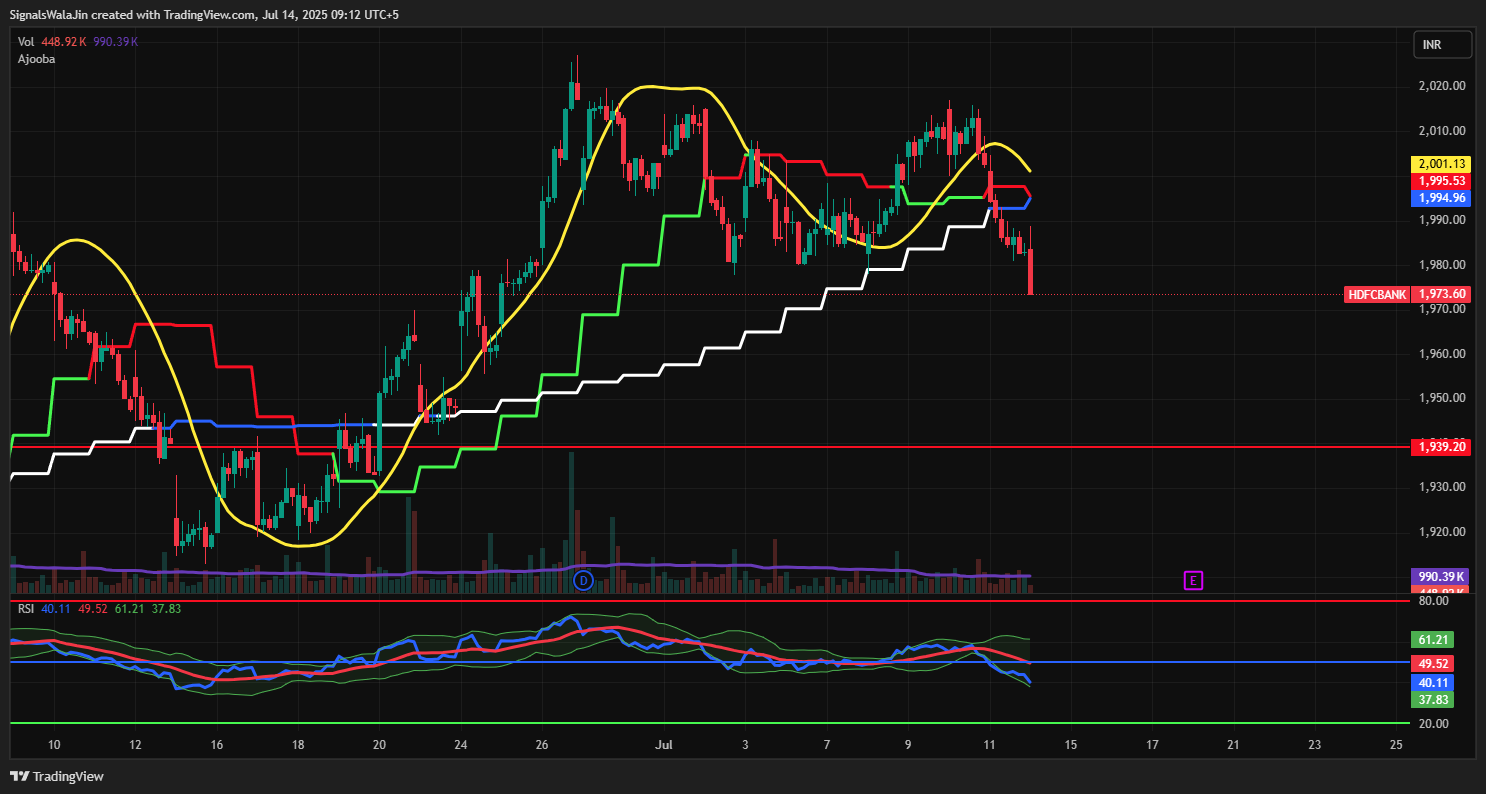Click date 26 on the time axis
Screen dimensions: 1486x794
click(542, 745)
